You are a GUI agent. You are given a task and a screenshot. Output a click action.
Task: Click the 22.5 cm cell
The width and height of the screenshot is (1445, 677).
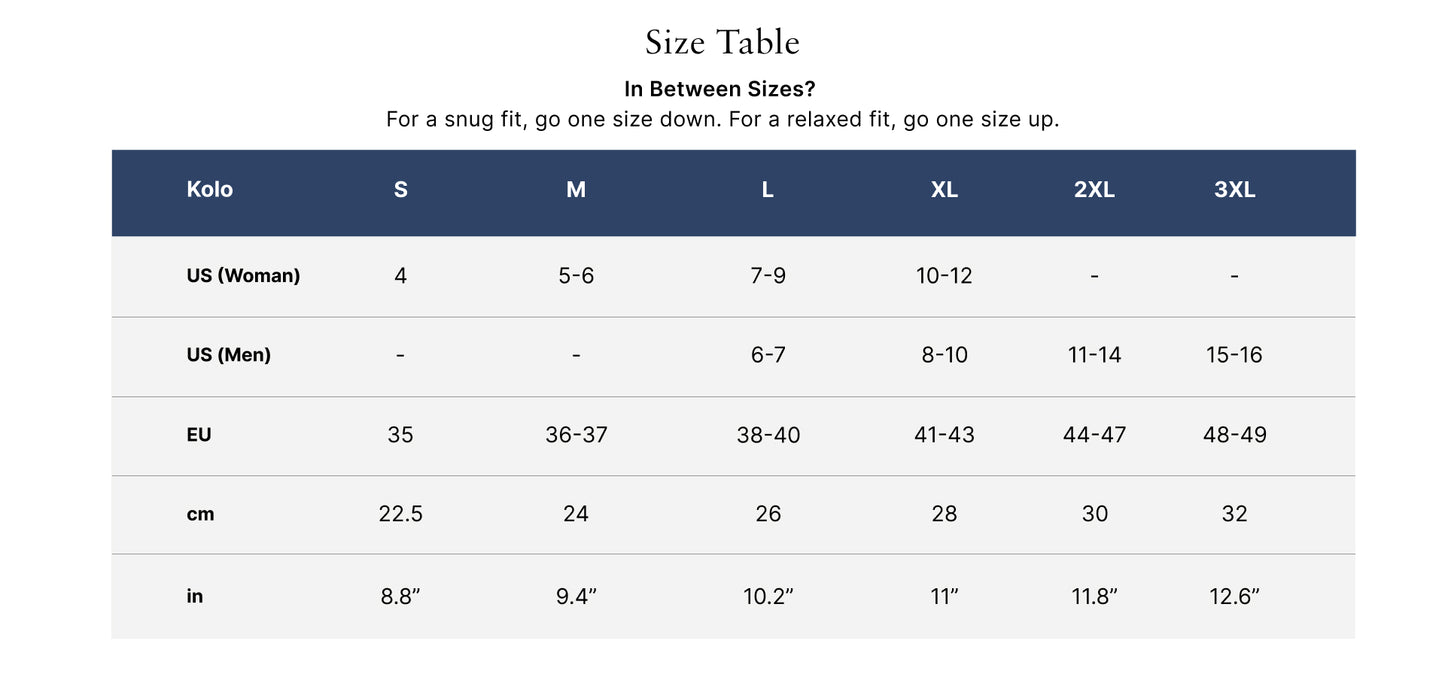400,514
